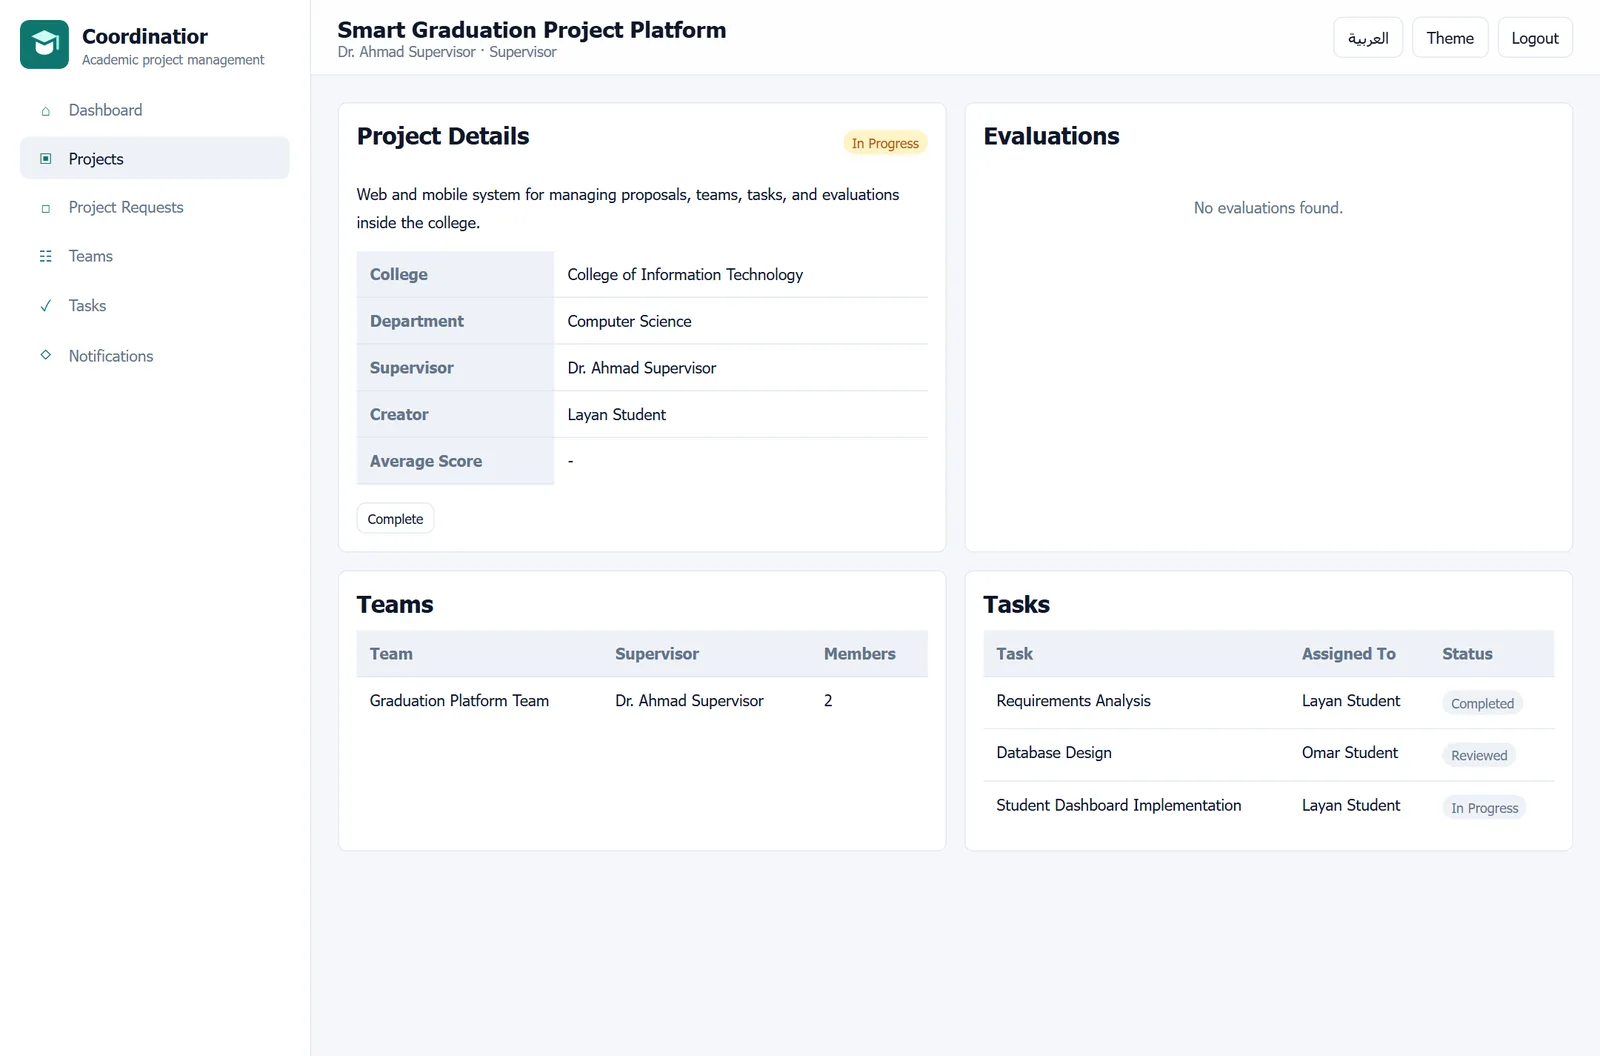Click the Logout button
The height and width of the screenshot is (1056, 1600).
coord(1535,38)
